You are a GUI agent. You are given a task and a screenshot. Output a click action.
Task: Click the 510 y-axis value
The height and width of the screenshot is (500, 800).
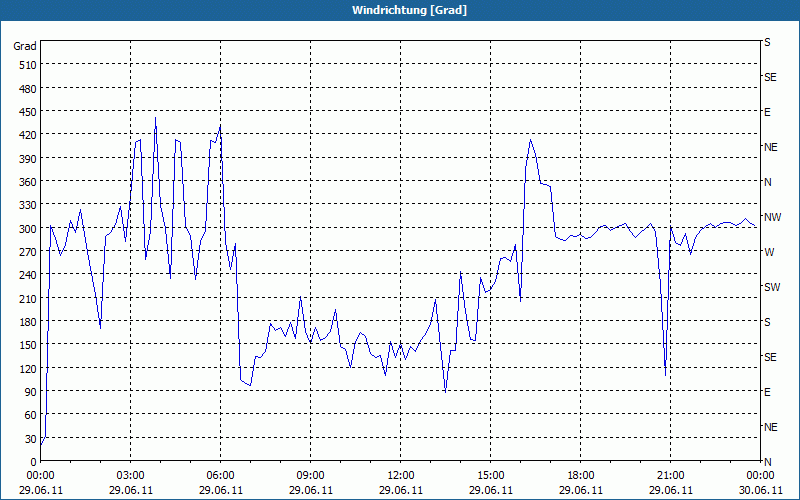28,65
